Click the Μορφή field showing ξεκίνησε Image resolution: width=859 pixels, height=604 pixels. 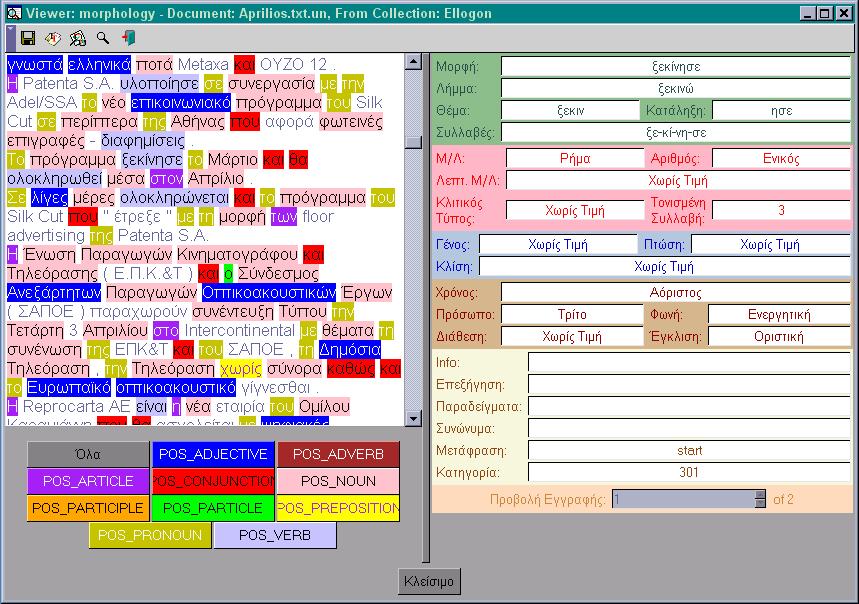pos(675,67)
